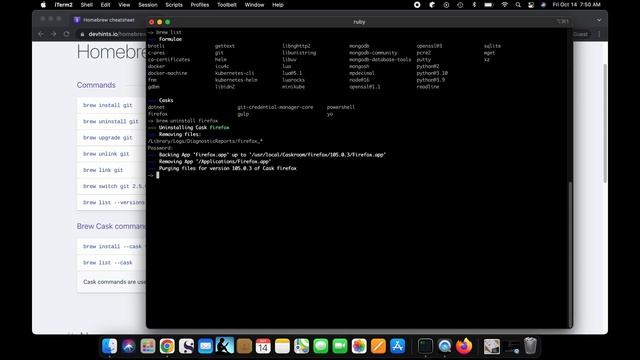640x360 pixels.
Task: Open the Toolbelt menu
Action: 227,5
